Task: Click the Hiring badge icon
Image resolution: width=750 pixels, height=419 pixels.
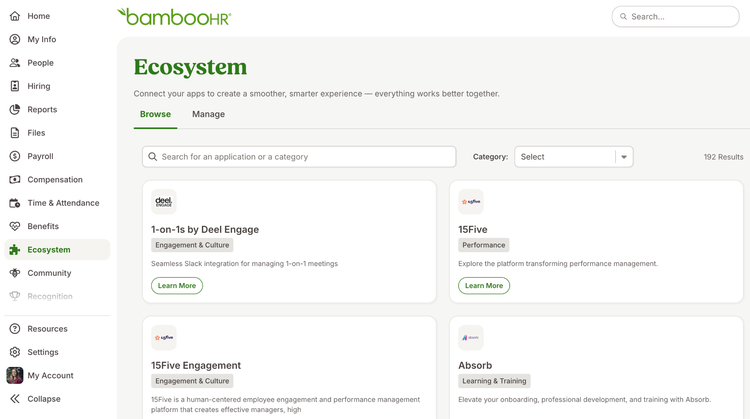Action: (x=15, y=86)
